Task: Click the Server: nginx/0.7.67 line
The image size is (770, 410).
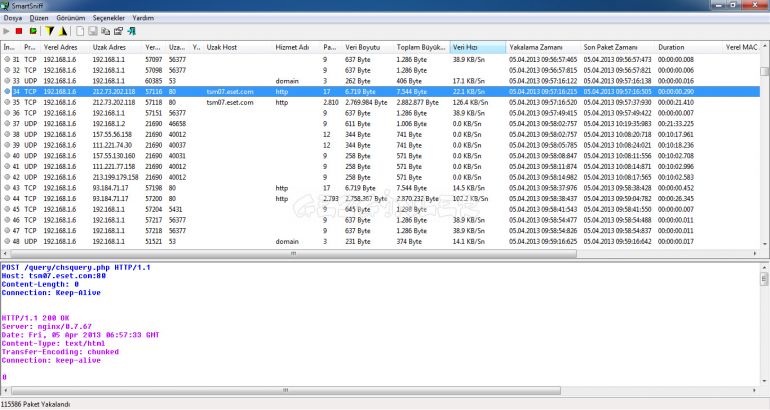Action: click(47, 327)
